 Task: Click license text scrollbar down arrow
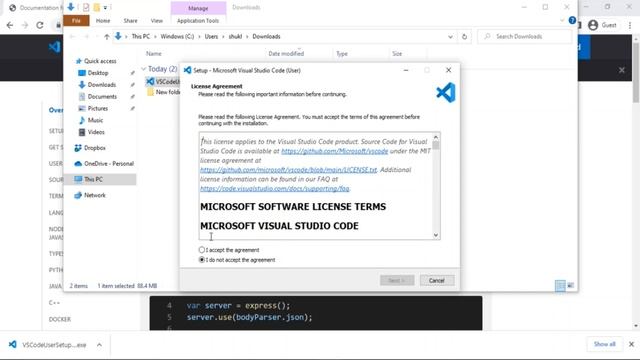(436, 235)
